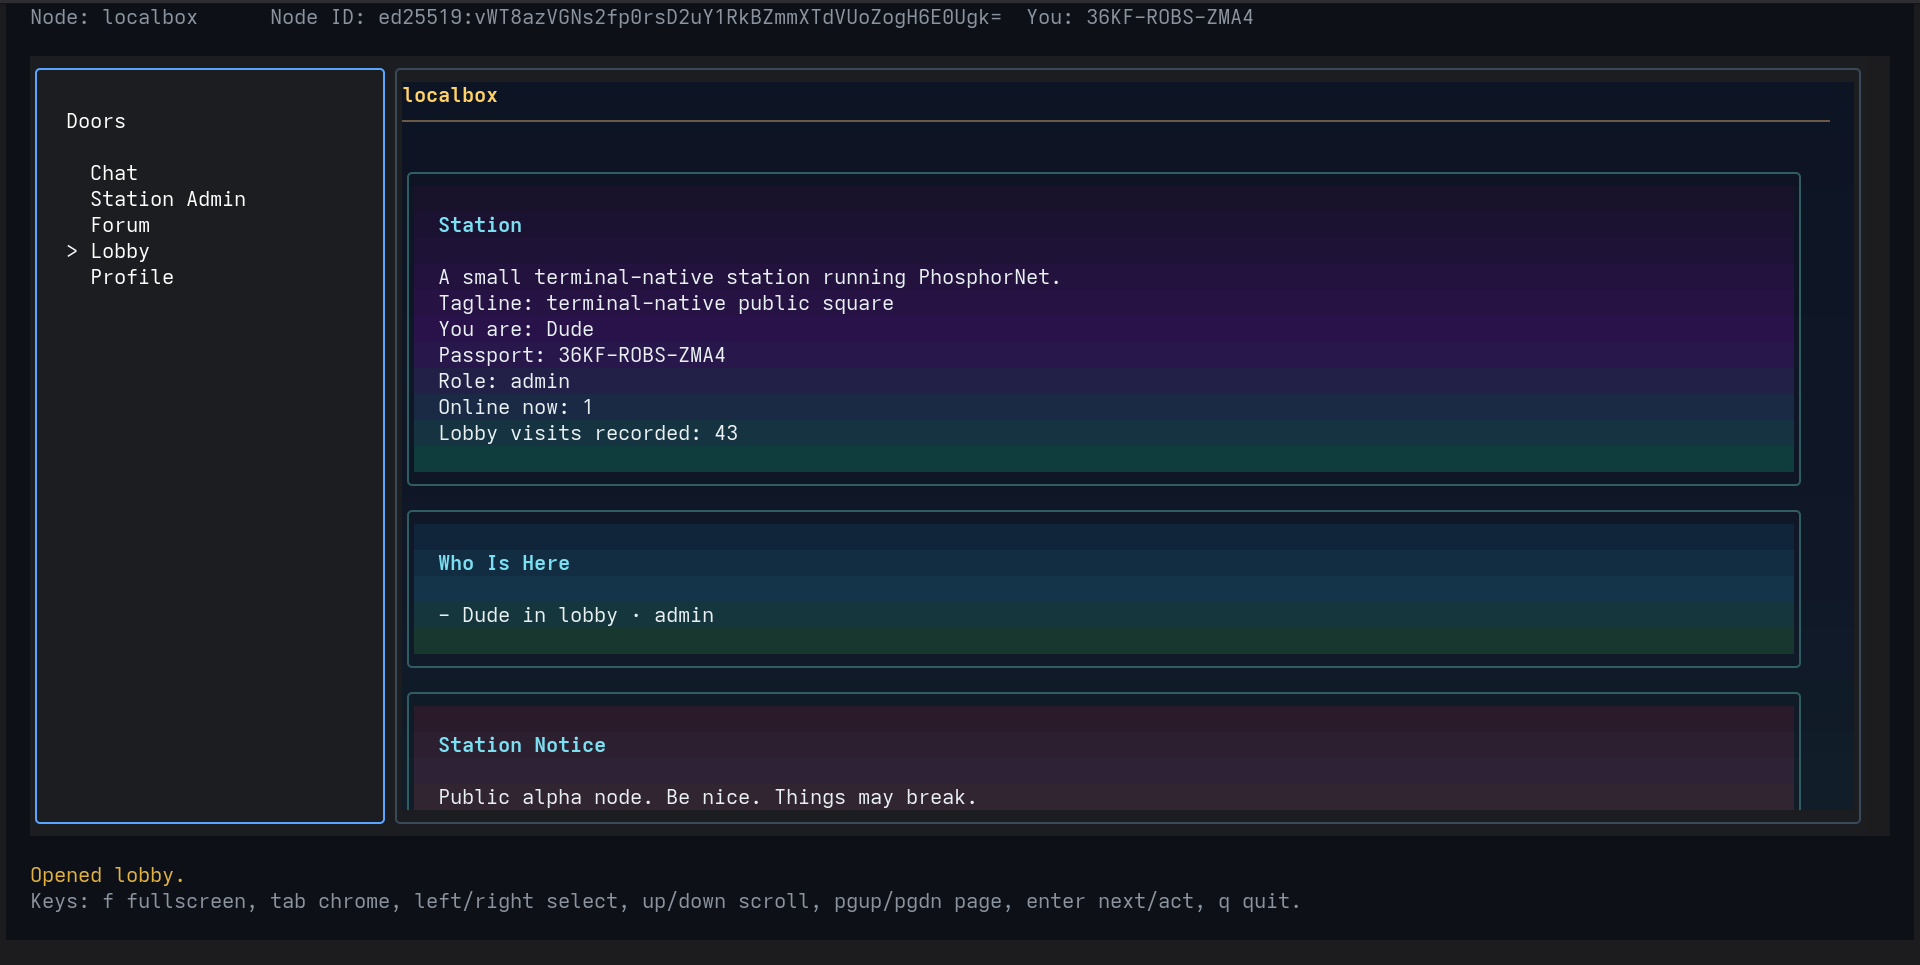Image resolution: width=1920 pixels, height=965 pixels.
Task: Open the Forum door
Action: click(x=120, y=225)
